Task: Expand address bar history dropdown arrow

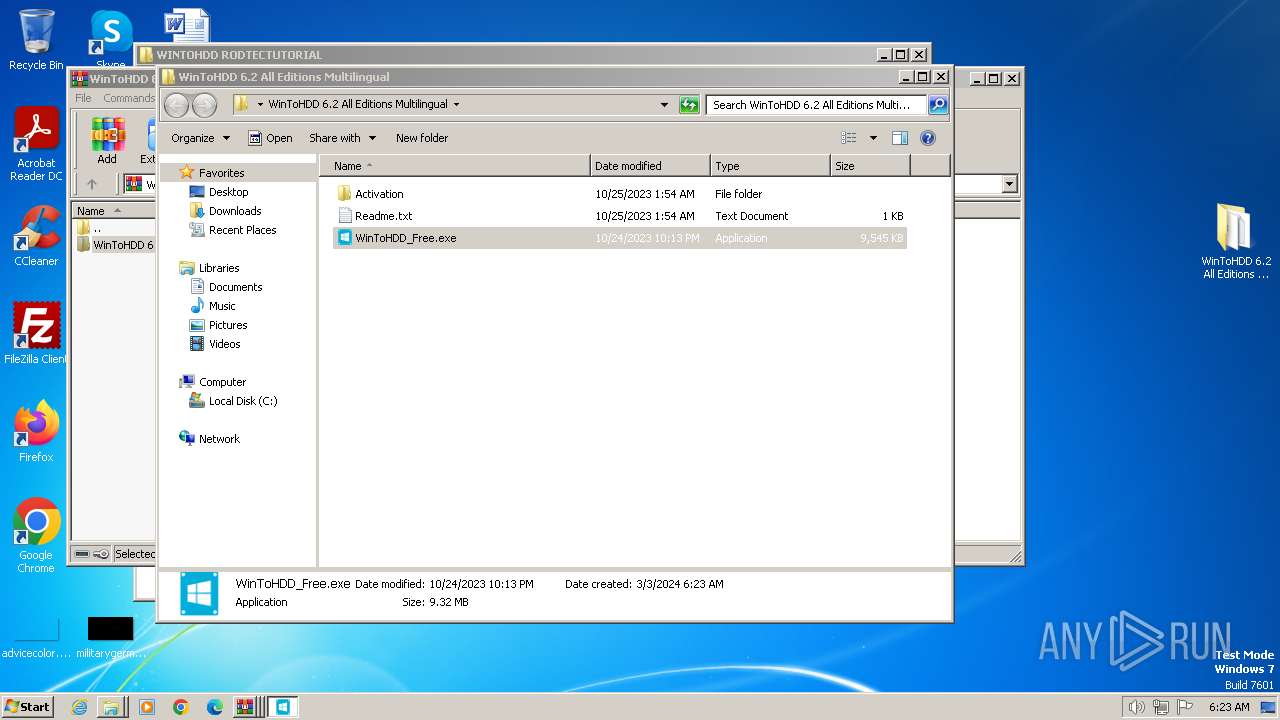Action: pyautogui.click(x=664, y=104)
